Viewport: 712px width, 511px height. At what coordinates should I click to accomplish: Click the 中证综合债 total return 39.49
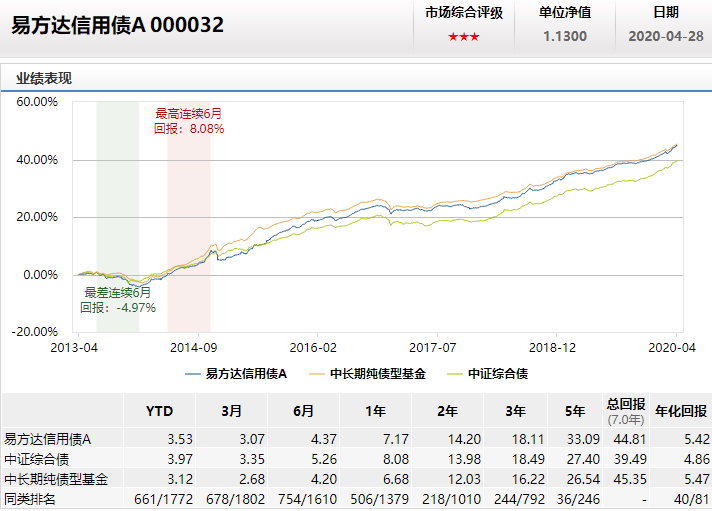[x=630, y=459]
